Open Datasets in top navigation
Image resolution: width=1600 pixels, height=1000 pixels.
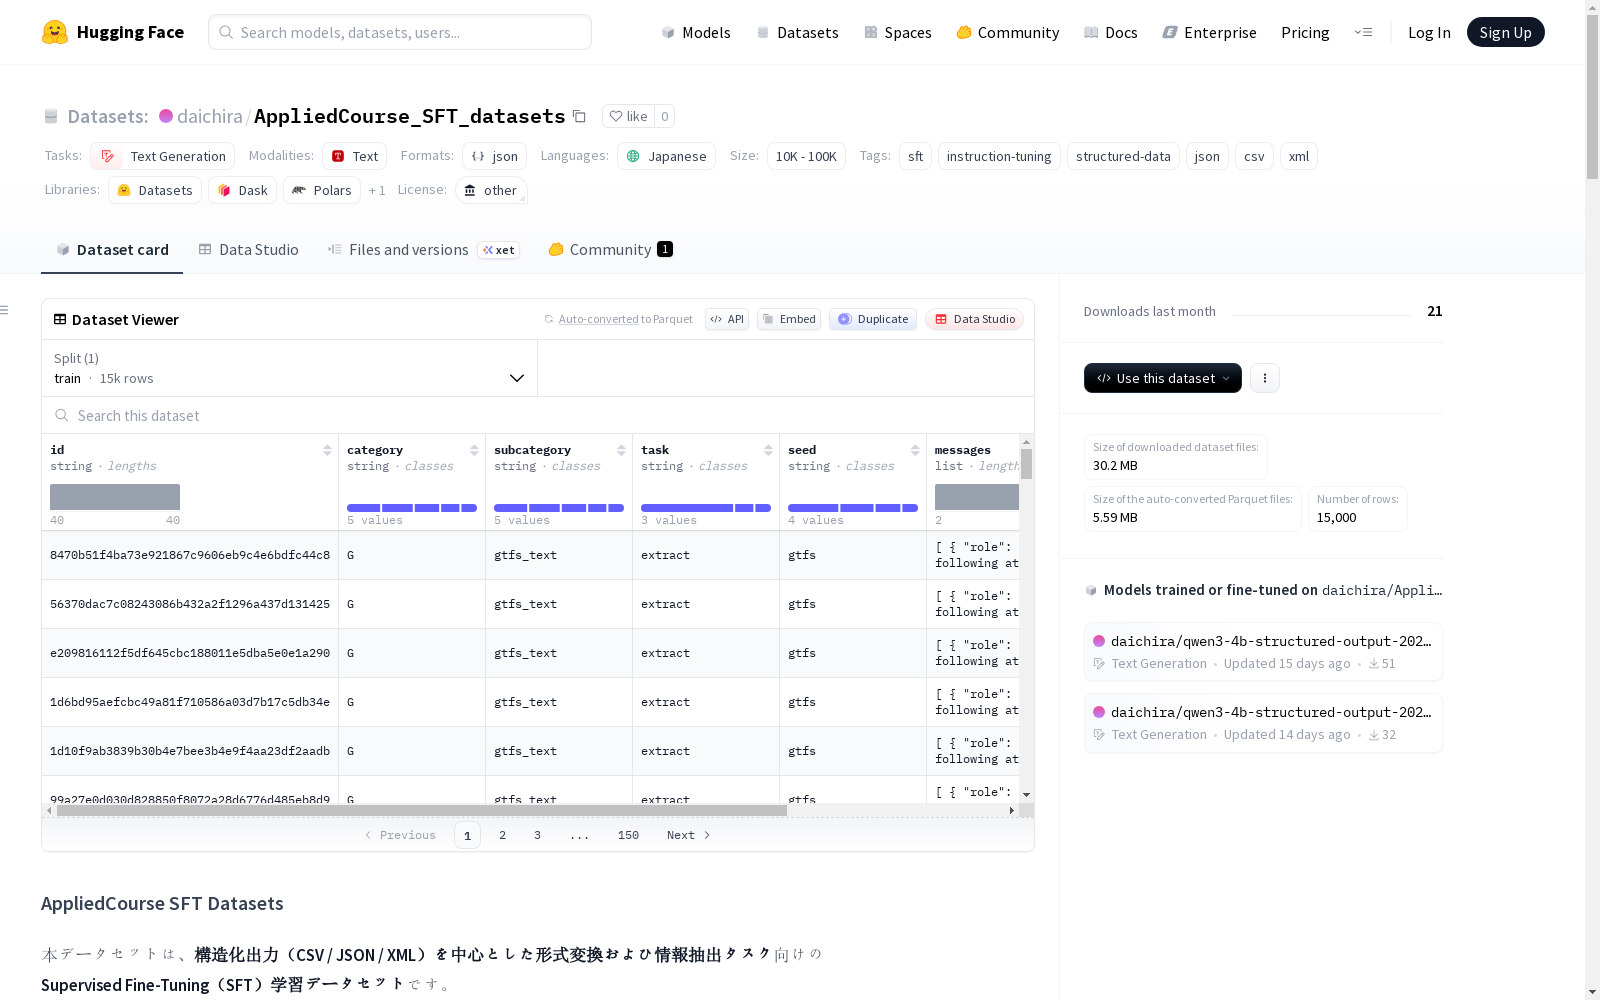tap(797, 32)
